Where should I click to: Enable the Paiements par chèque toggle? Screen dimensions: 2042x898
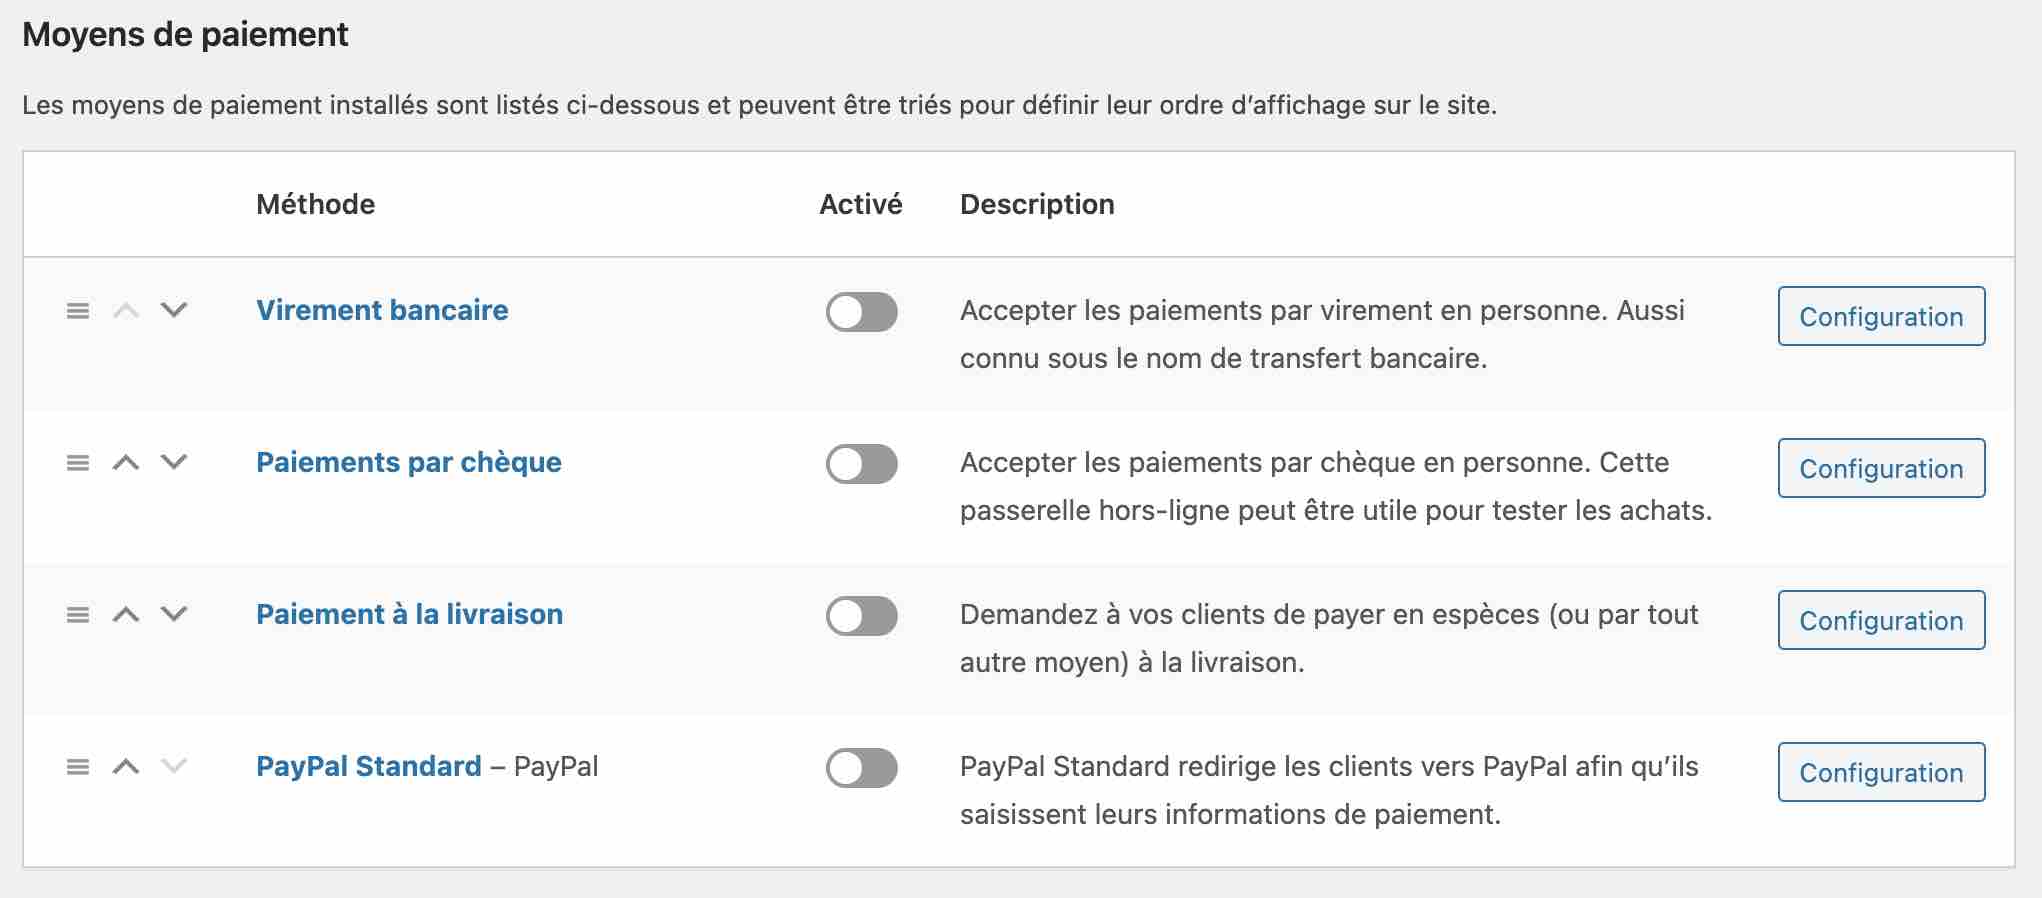click(x=861, y=464)
